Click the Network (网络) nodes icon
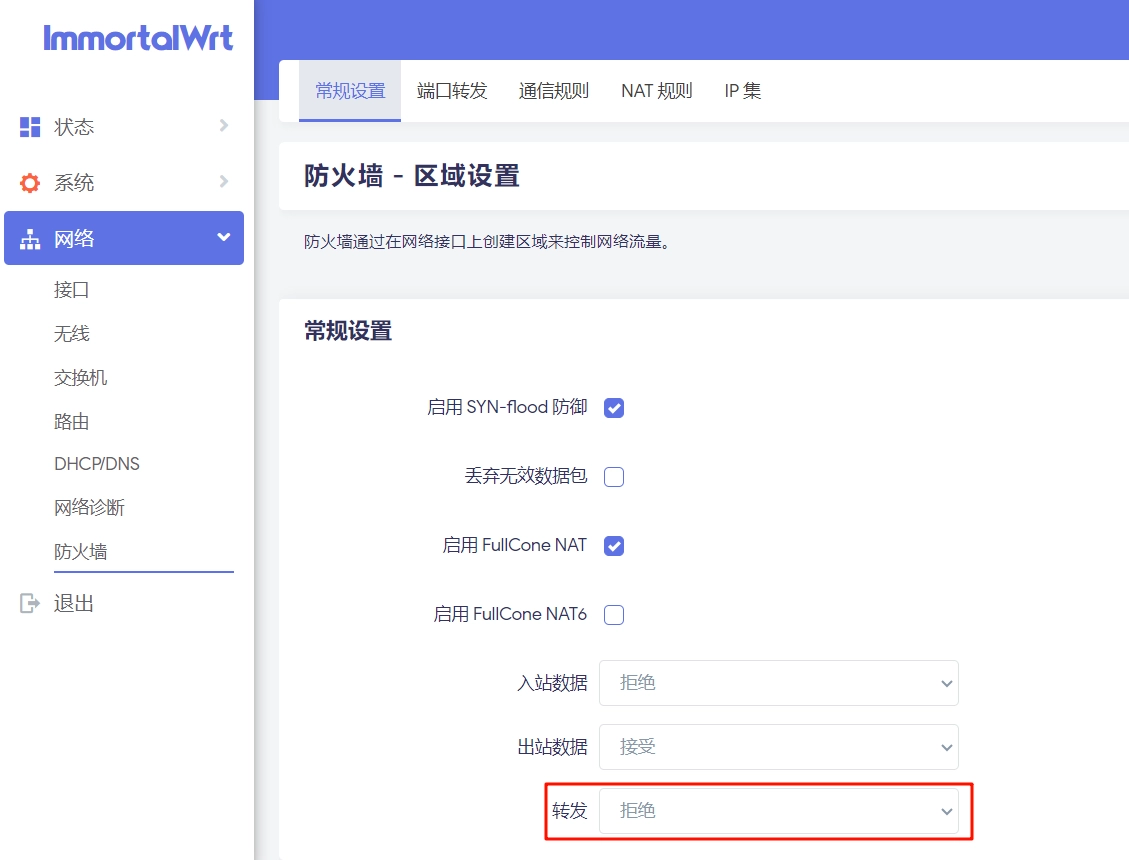The width and height of the screenshot is (1129, 860). pos(30,238)
